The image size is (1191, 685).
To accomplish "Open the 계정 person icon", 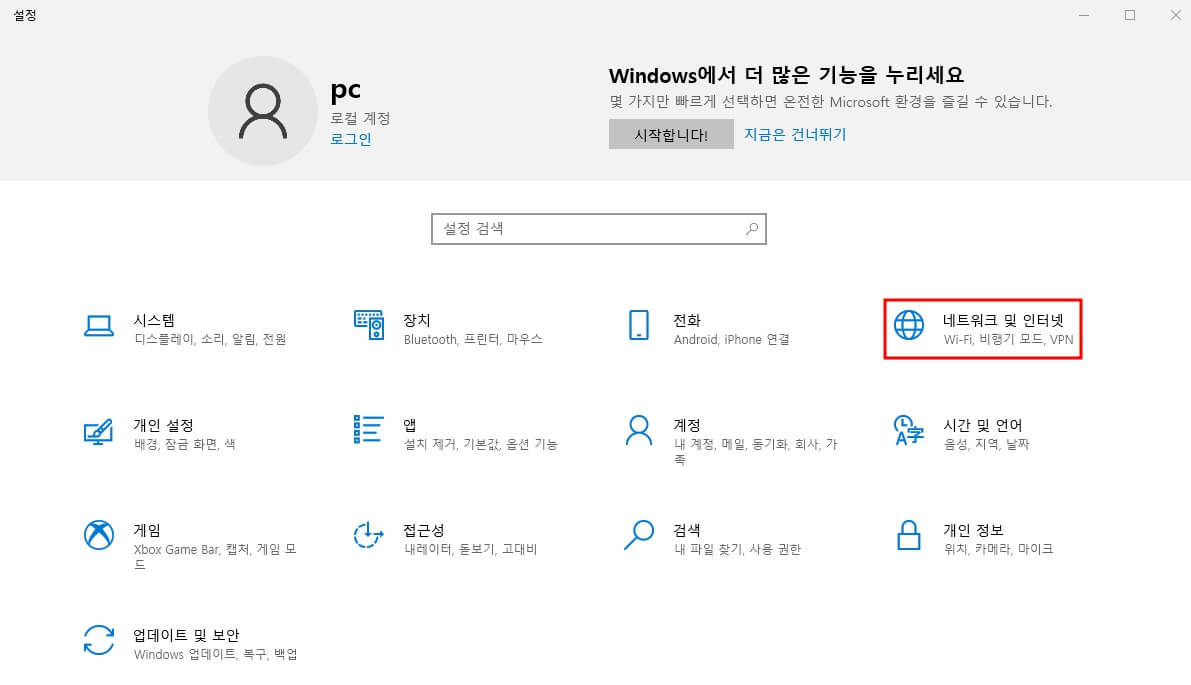I will 639,430.
